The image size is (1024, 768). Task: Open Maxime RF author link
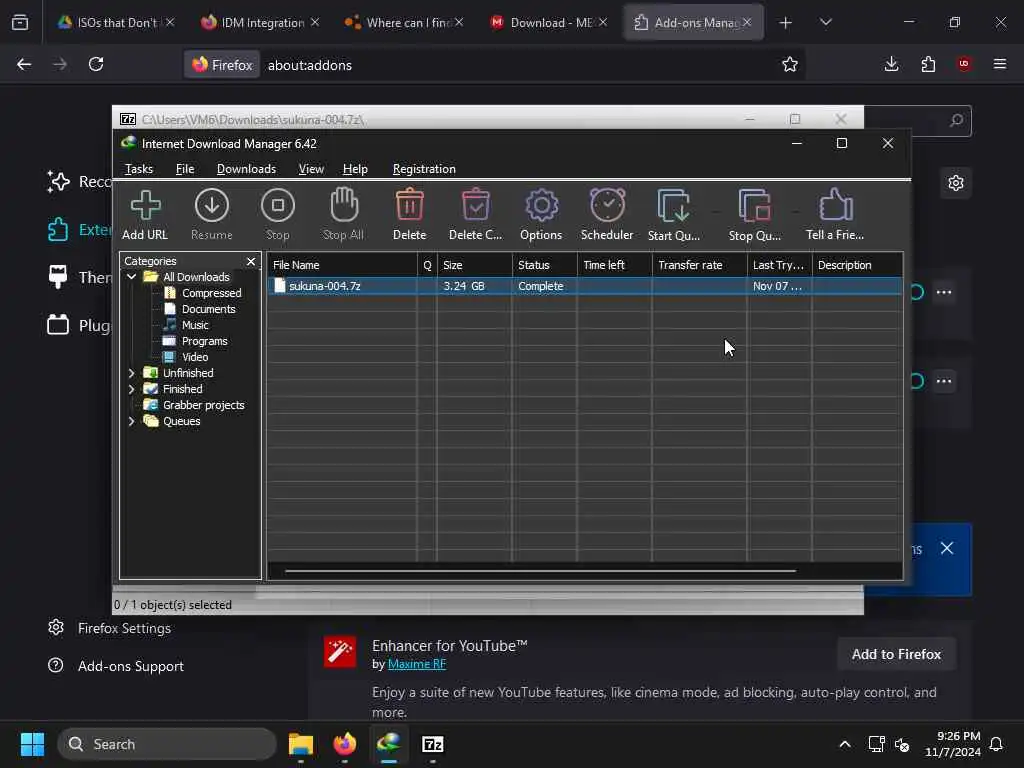[x=417, y=664]
